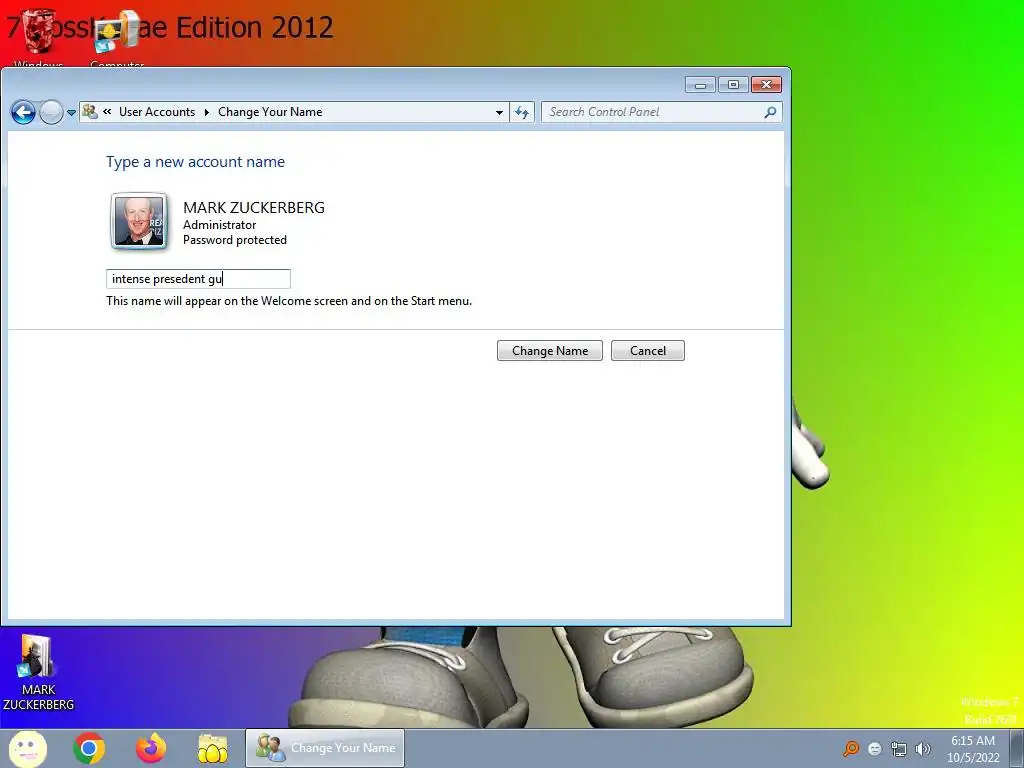Click the Show desktop strip
Image resolution: width=1024 pixels, height=768 pixels.
(x=1016, y=748)
